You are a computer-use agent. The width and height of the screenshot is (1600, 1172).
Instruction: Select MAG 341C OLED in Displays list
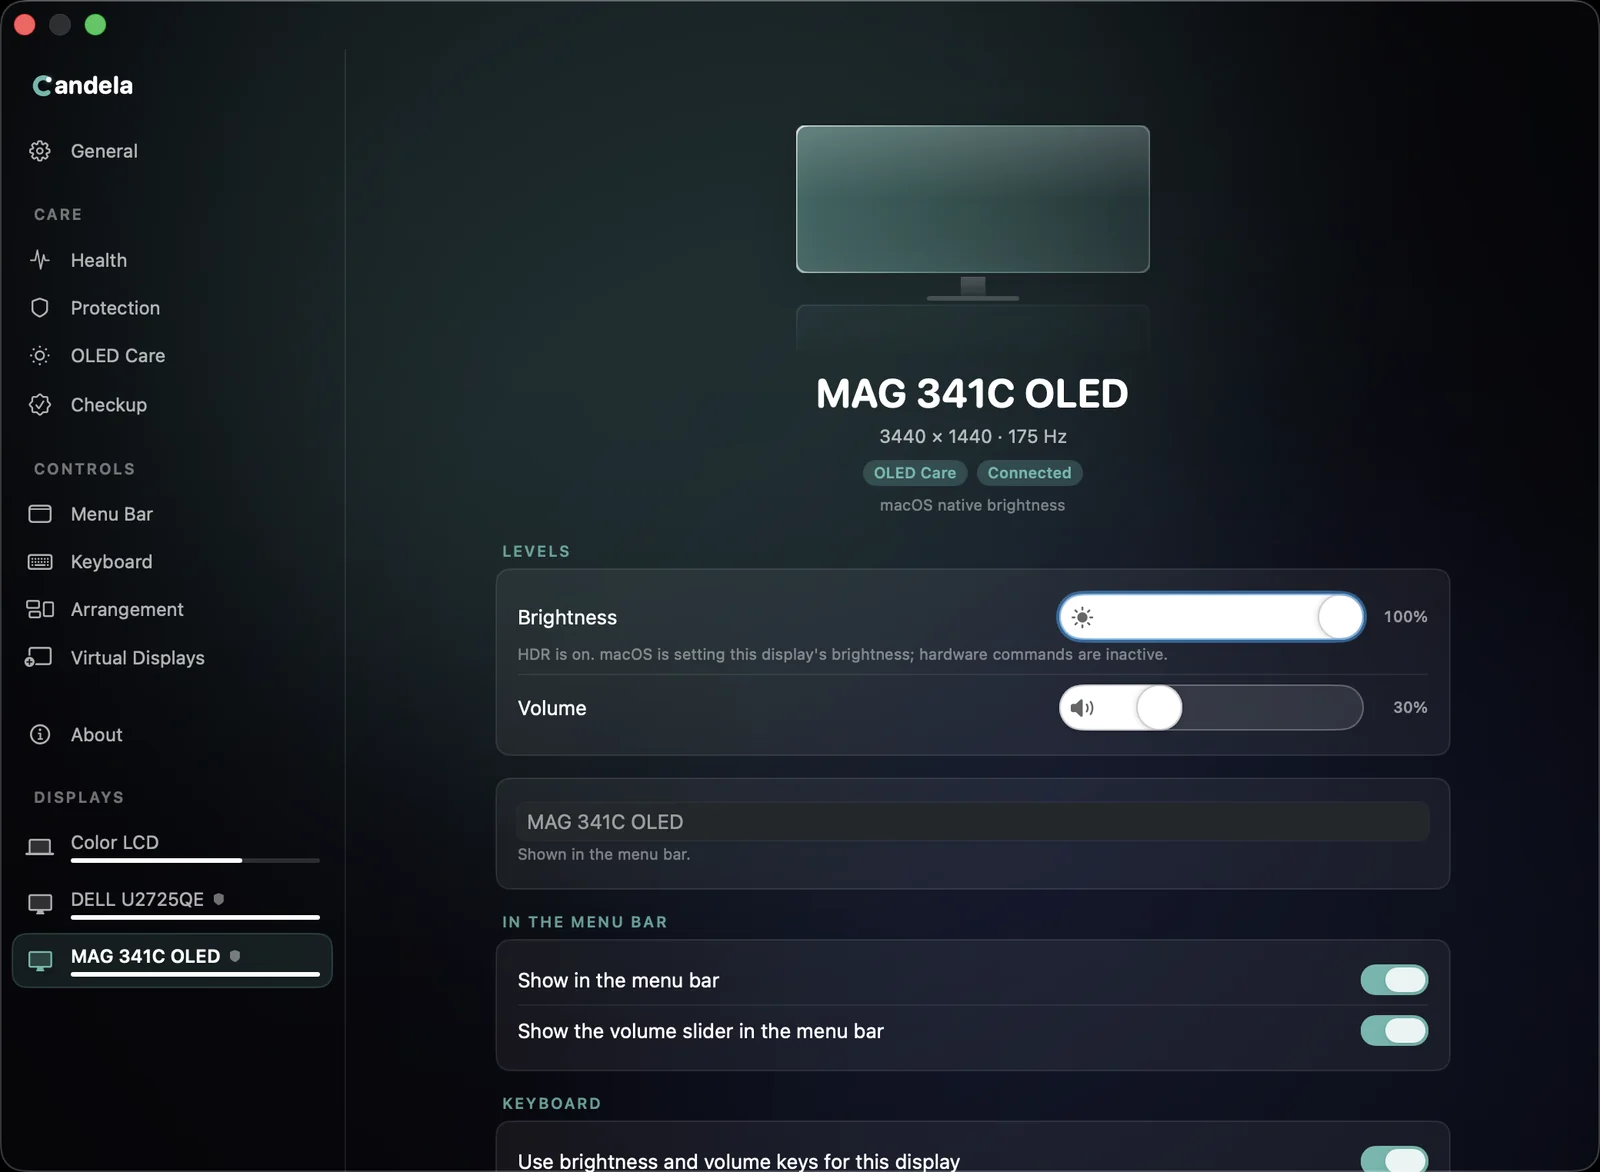pyautogui.click(x=172, y=960)
